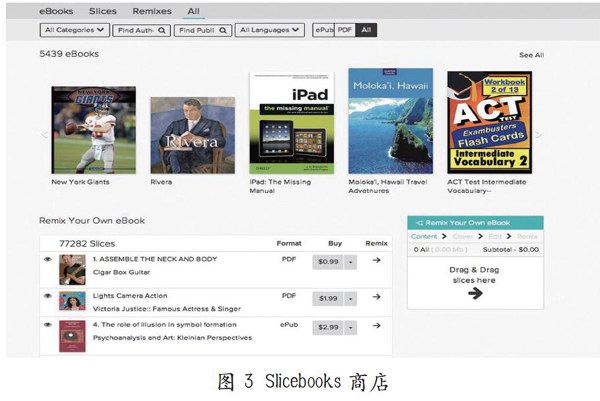
Task: Click '4. The role of illusion in symbol formation'
Action: coord(165,325)
